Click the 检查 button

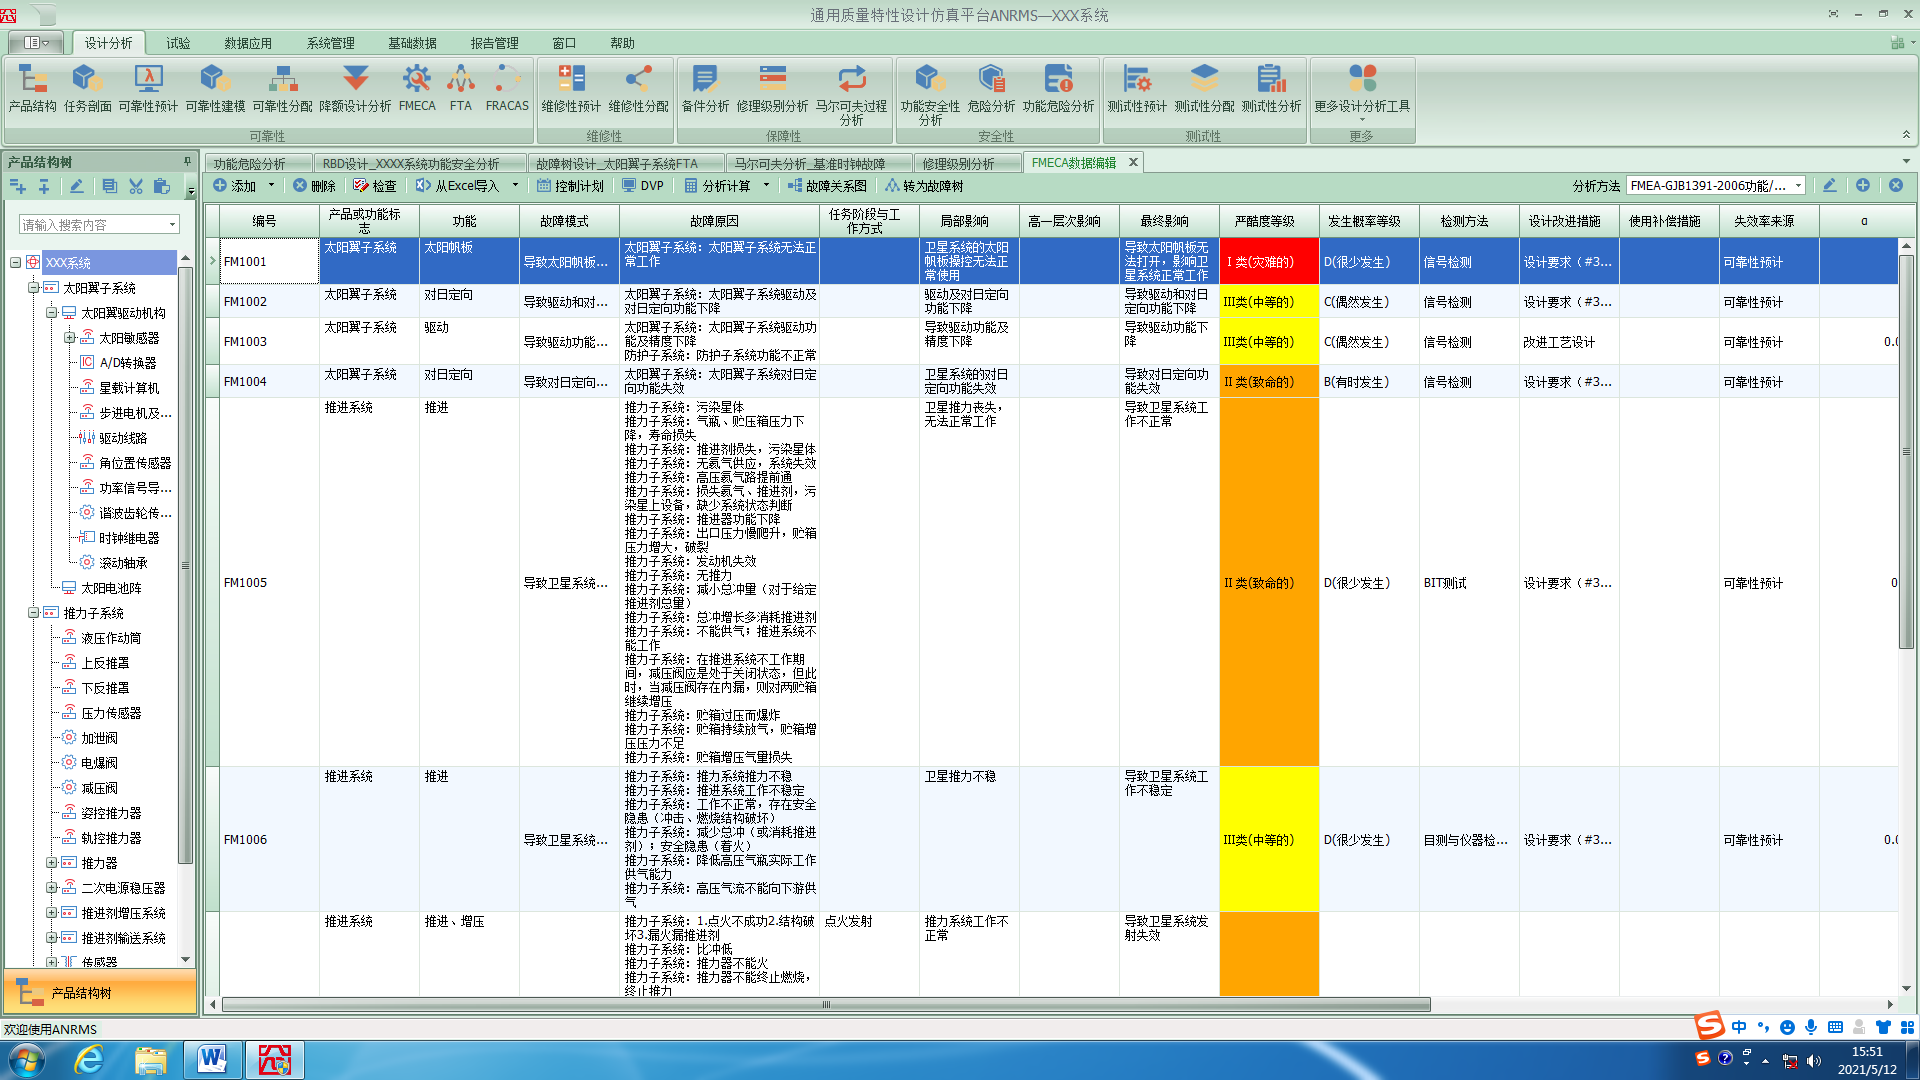(375, 186)
